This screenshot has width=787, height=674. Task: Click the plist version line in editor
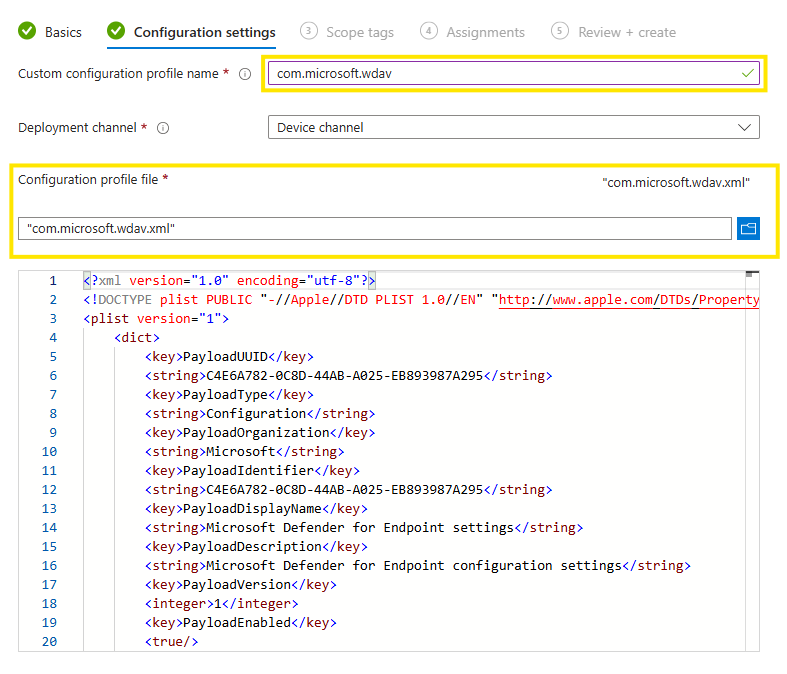(x=156, y=319)
